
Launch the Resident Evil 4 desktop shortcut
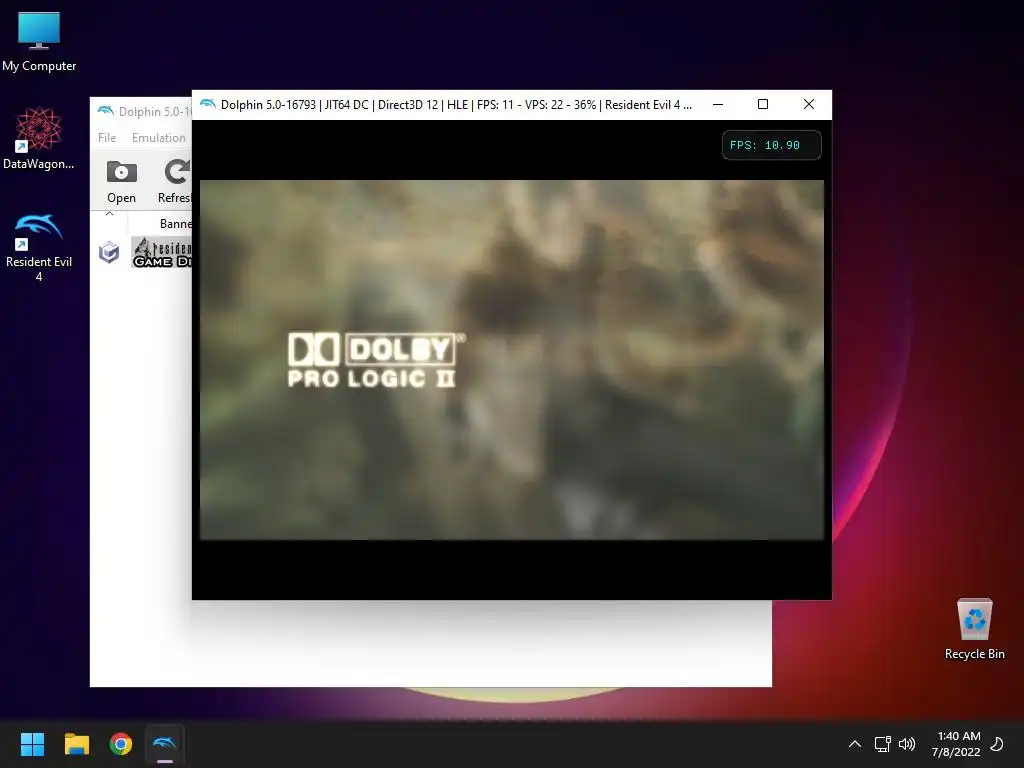point(39,247)
